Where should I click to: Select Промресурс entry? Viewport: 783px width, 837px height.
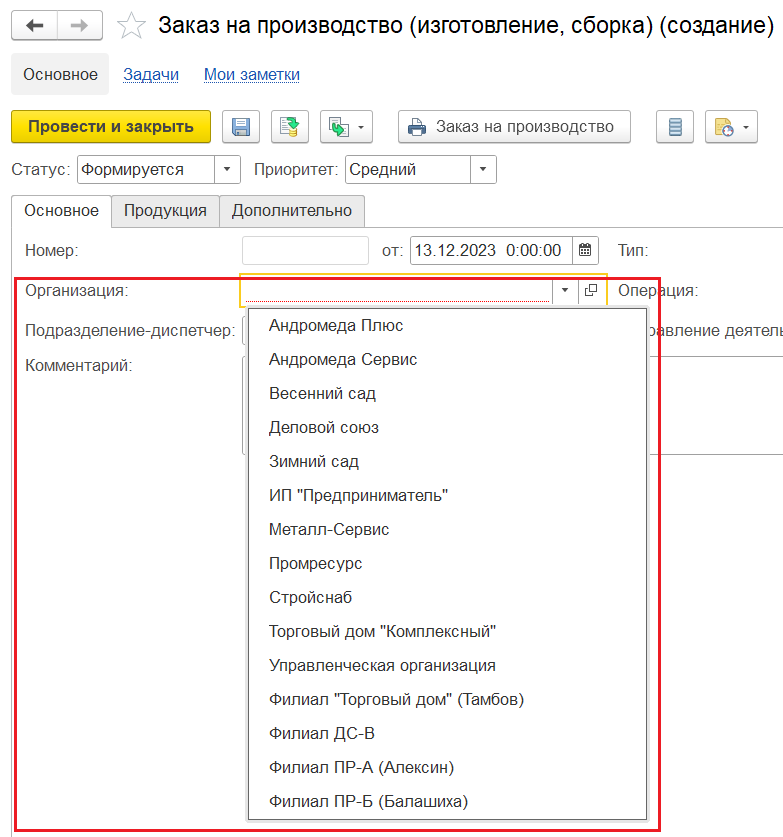(447, 564)
